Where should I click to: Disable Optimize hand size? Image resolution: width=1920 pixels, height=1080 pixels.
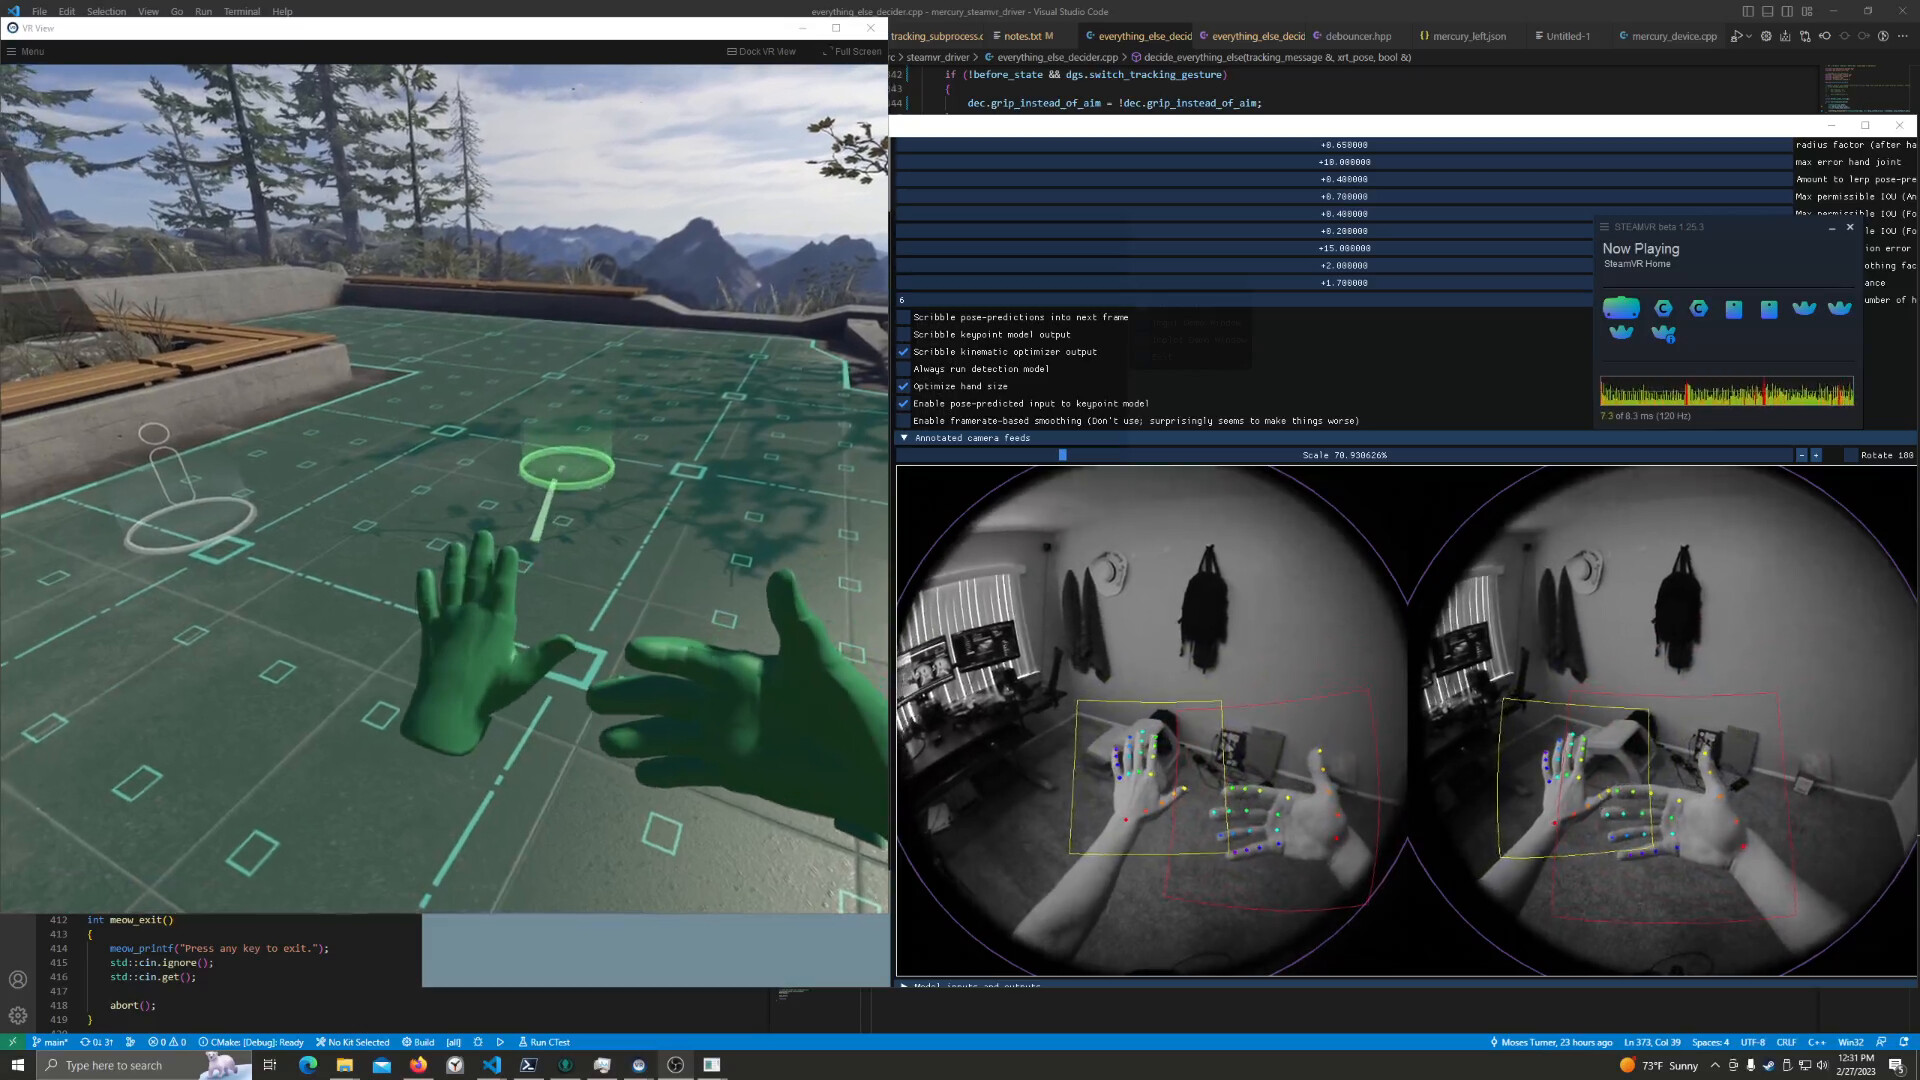click(904, 386)
